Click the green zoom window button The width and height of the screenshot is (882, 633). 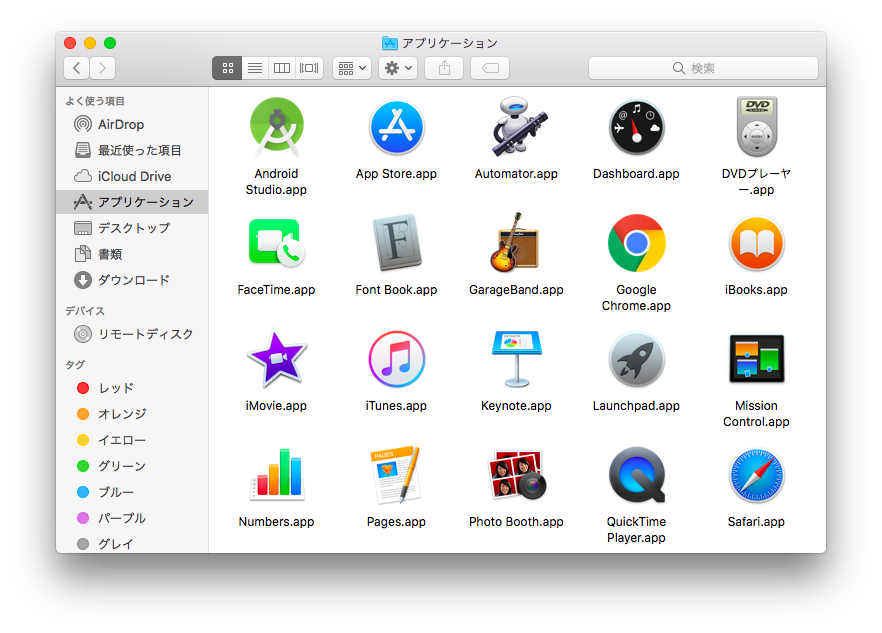pyautogui.click(x=110, y=43)
